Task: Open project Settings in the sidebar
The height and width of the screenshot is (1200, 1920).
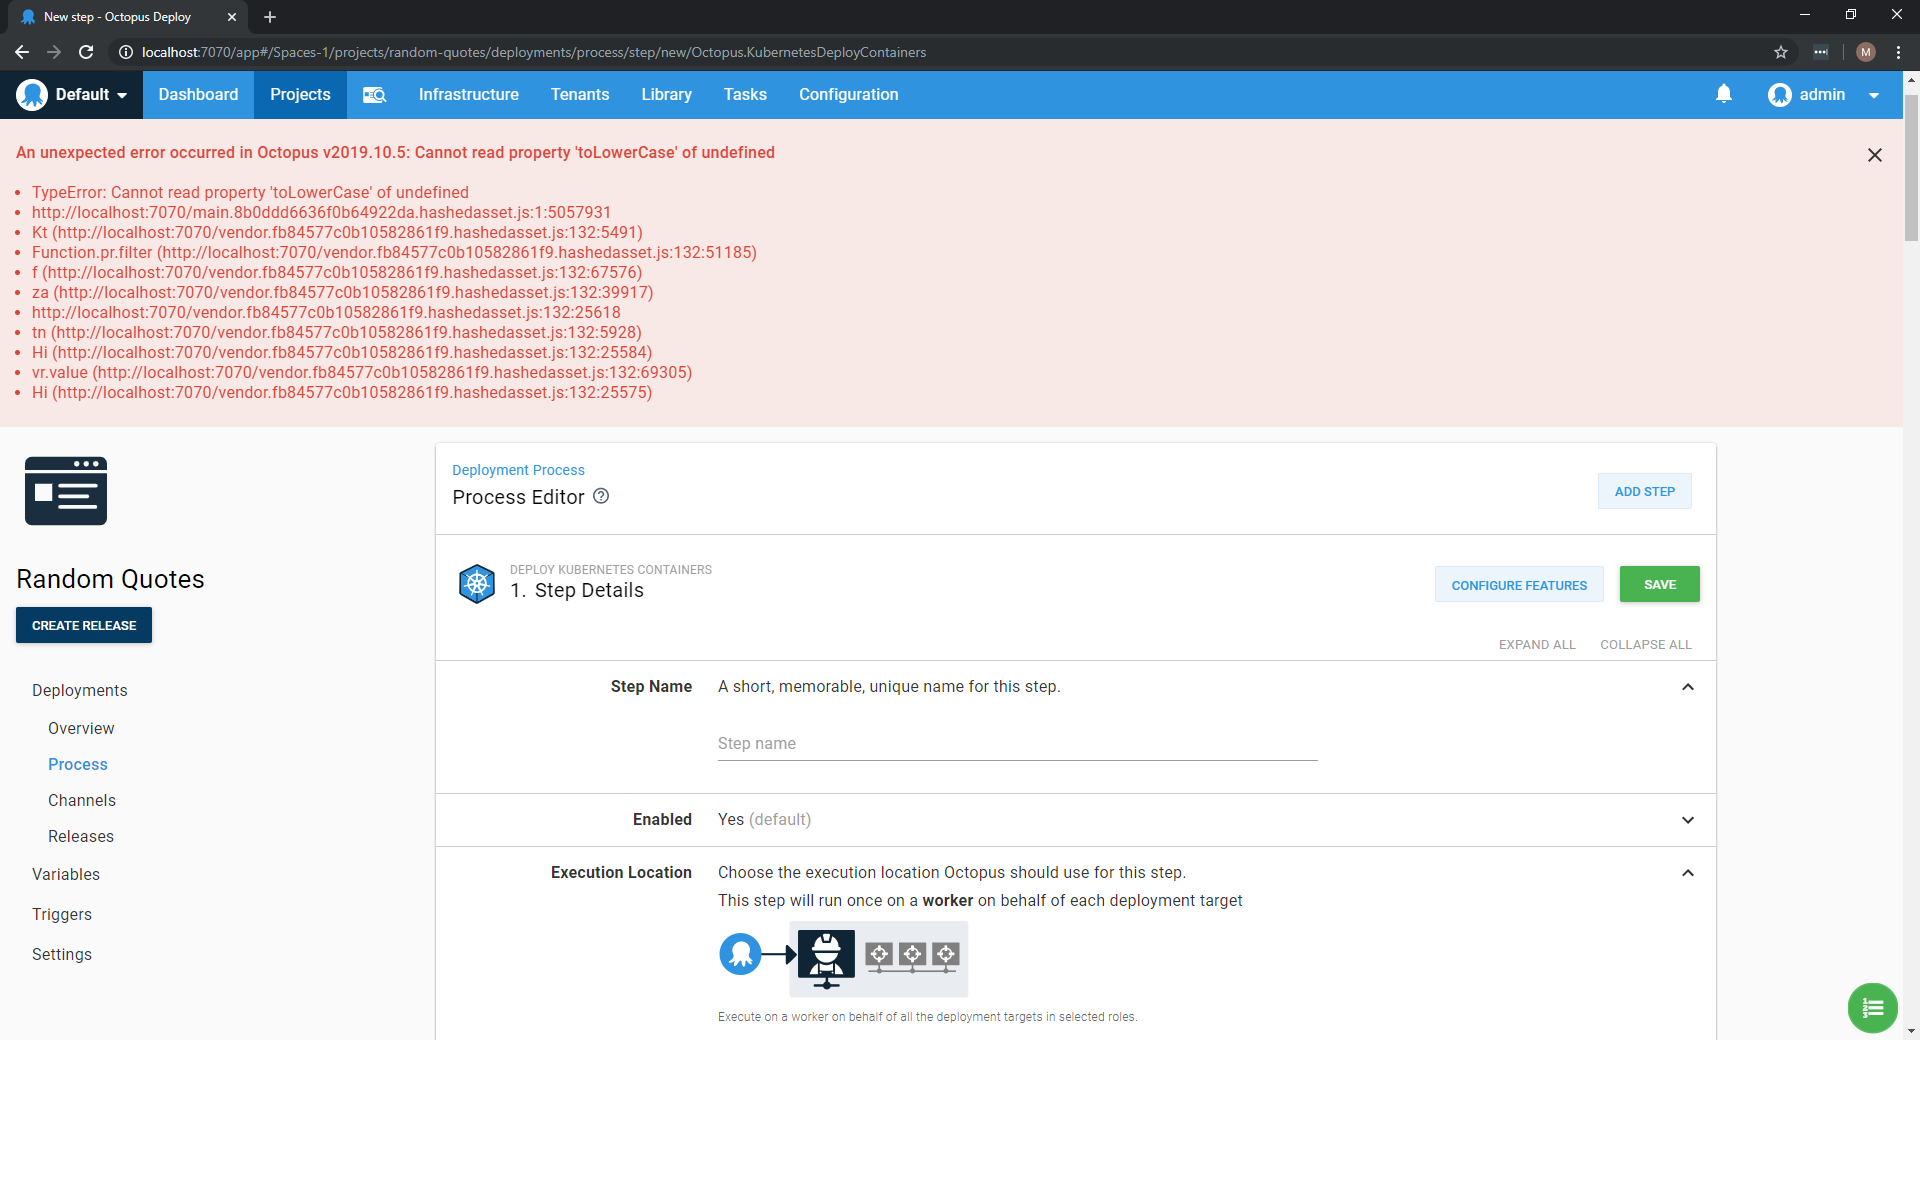Action: (62, 954)
